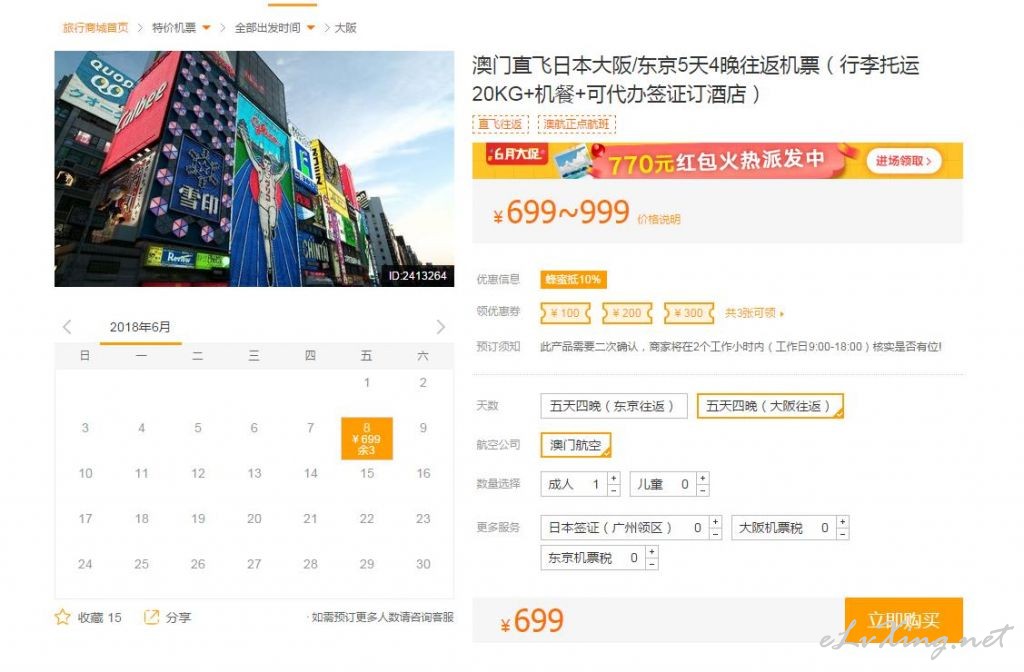Click the favorite star icon
The height and width of the screenshot is (672, 1024).
63,617
